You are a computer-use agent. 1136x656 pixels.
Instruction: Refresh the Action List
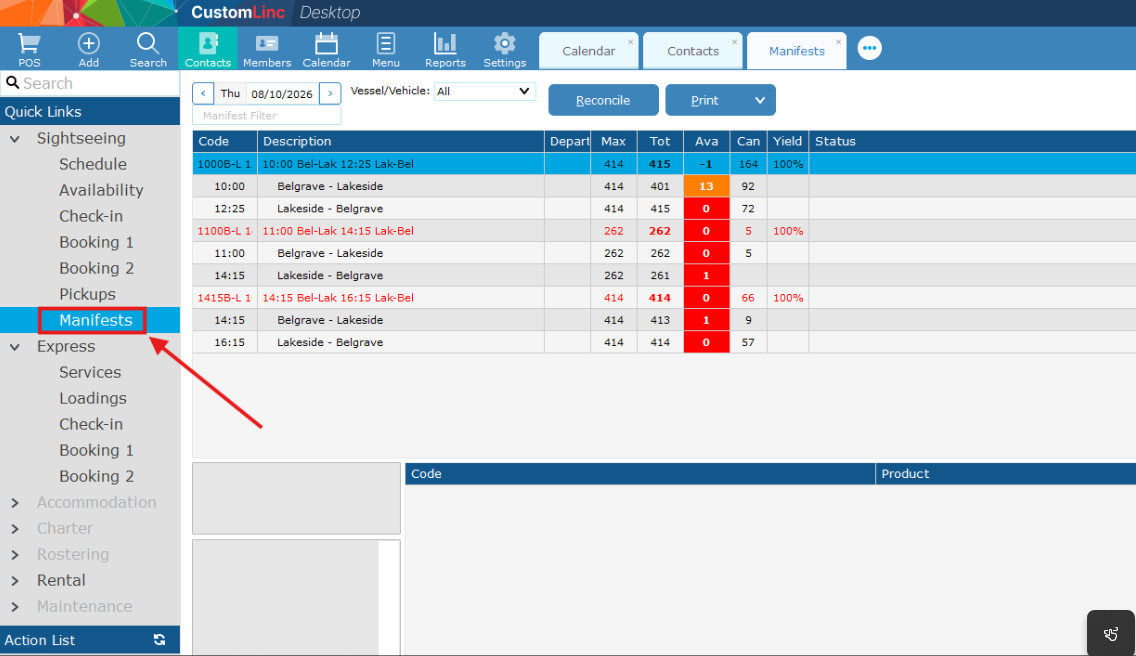point(159,640)
